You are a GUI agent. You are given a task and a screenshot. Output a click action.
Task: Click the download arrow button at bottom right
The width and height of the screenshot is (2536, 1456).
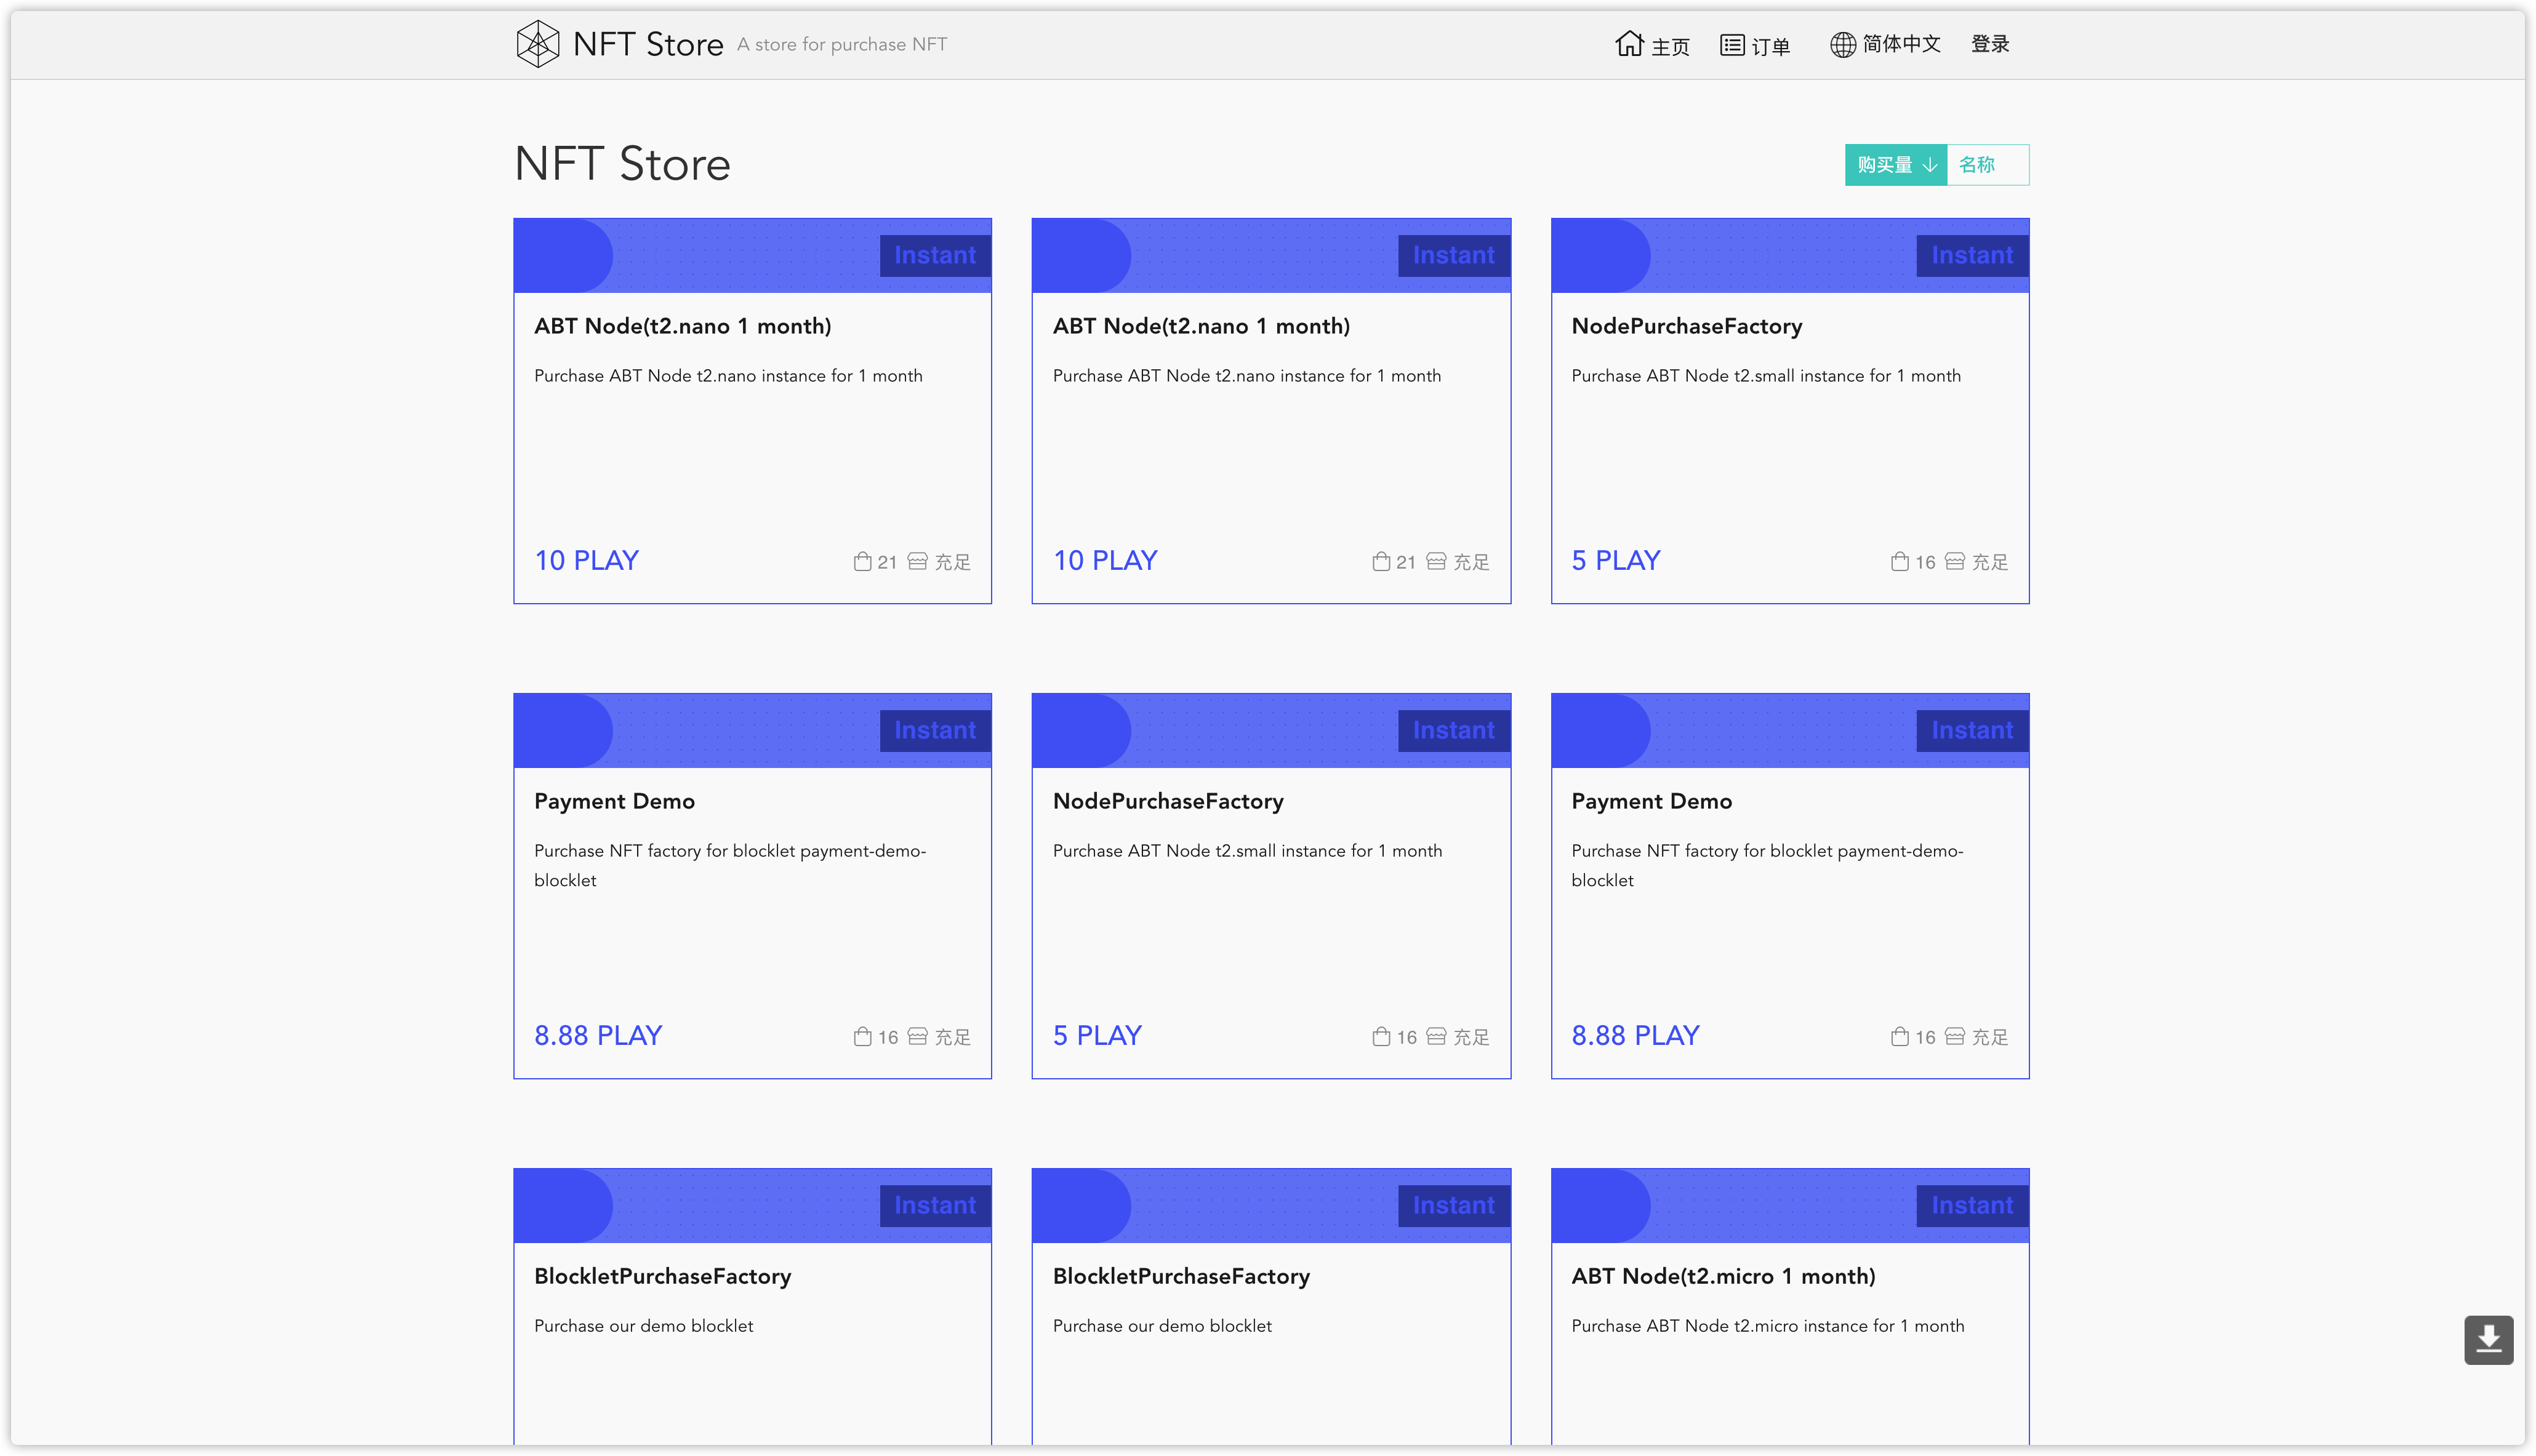point(2488,1339)
